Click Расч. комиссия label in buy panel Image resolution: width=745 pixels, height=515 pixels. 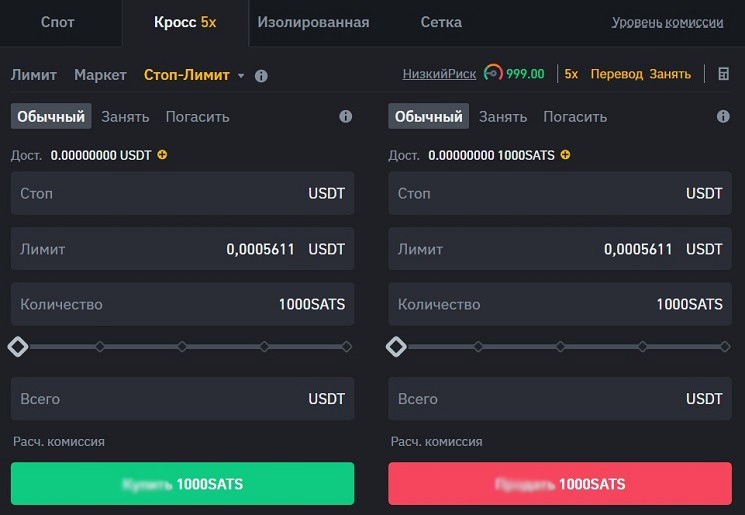pyautogui.click(x=59, y=442)
